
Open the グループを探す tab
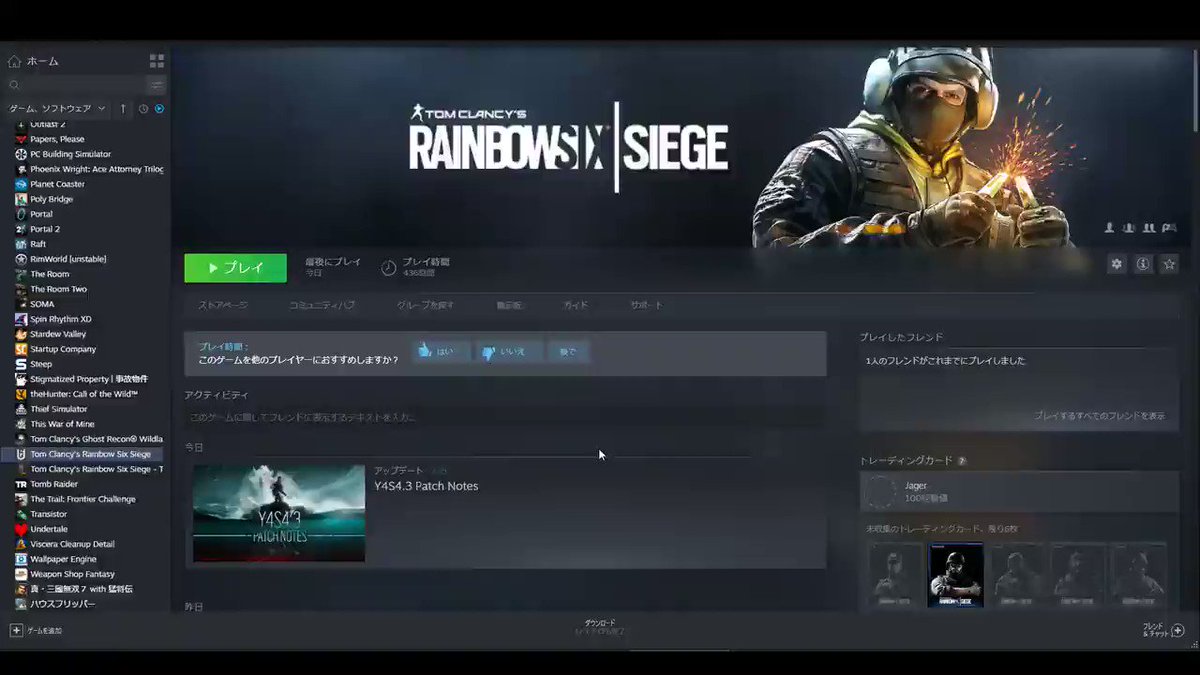pos(425,305)
